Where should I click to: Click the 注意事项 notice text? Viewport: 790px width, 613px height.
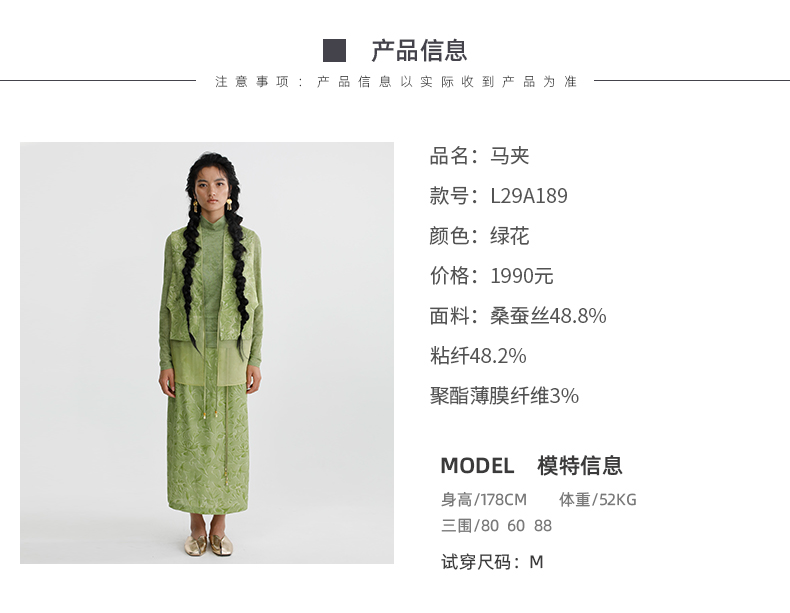(396, 82)
